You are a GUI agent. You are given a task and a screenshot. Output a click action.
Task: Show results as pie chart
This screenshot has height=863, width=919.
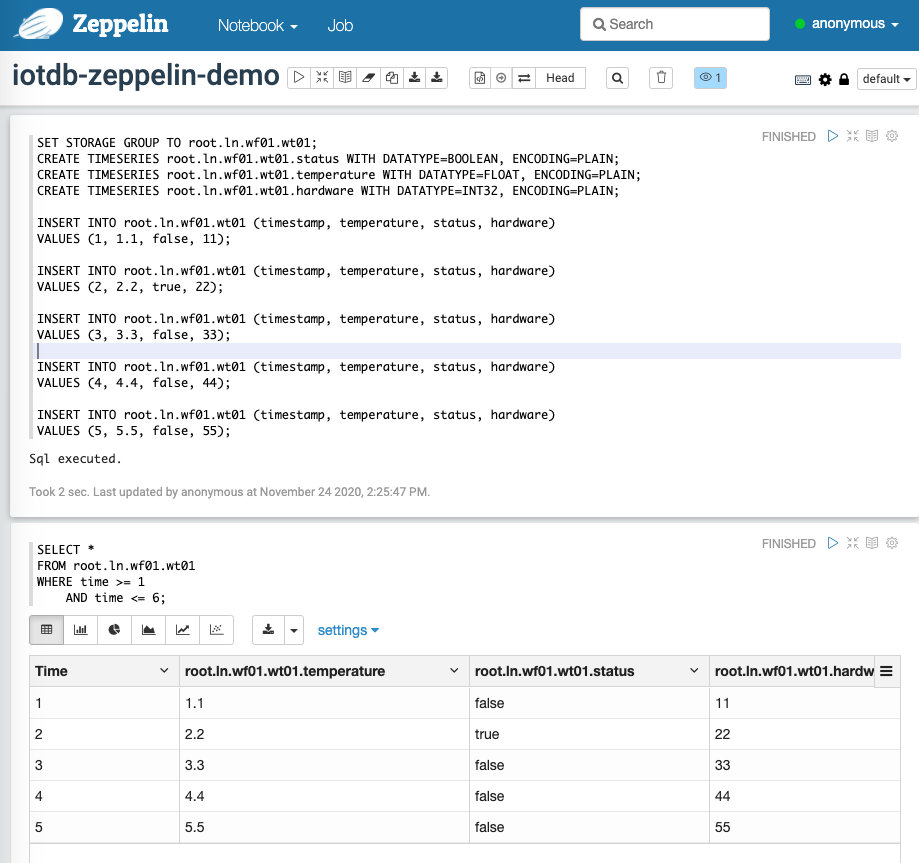click(114, 629)
